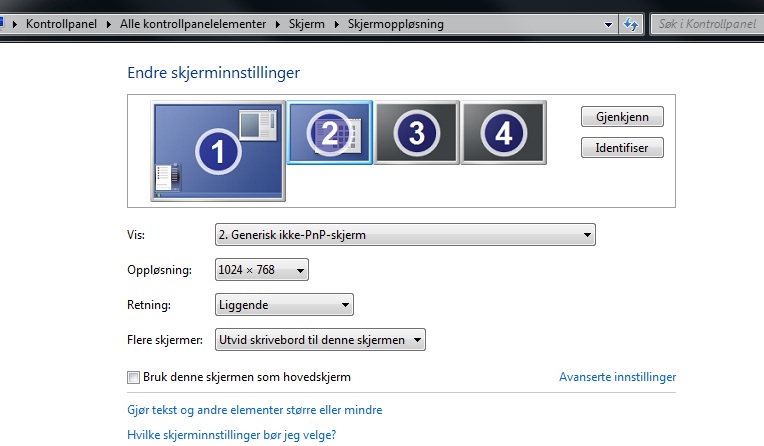Select monitor 1 thumbnail
The image size is (764, 446).
(218, 151)
